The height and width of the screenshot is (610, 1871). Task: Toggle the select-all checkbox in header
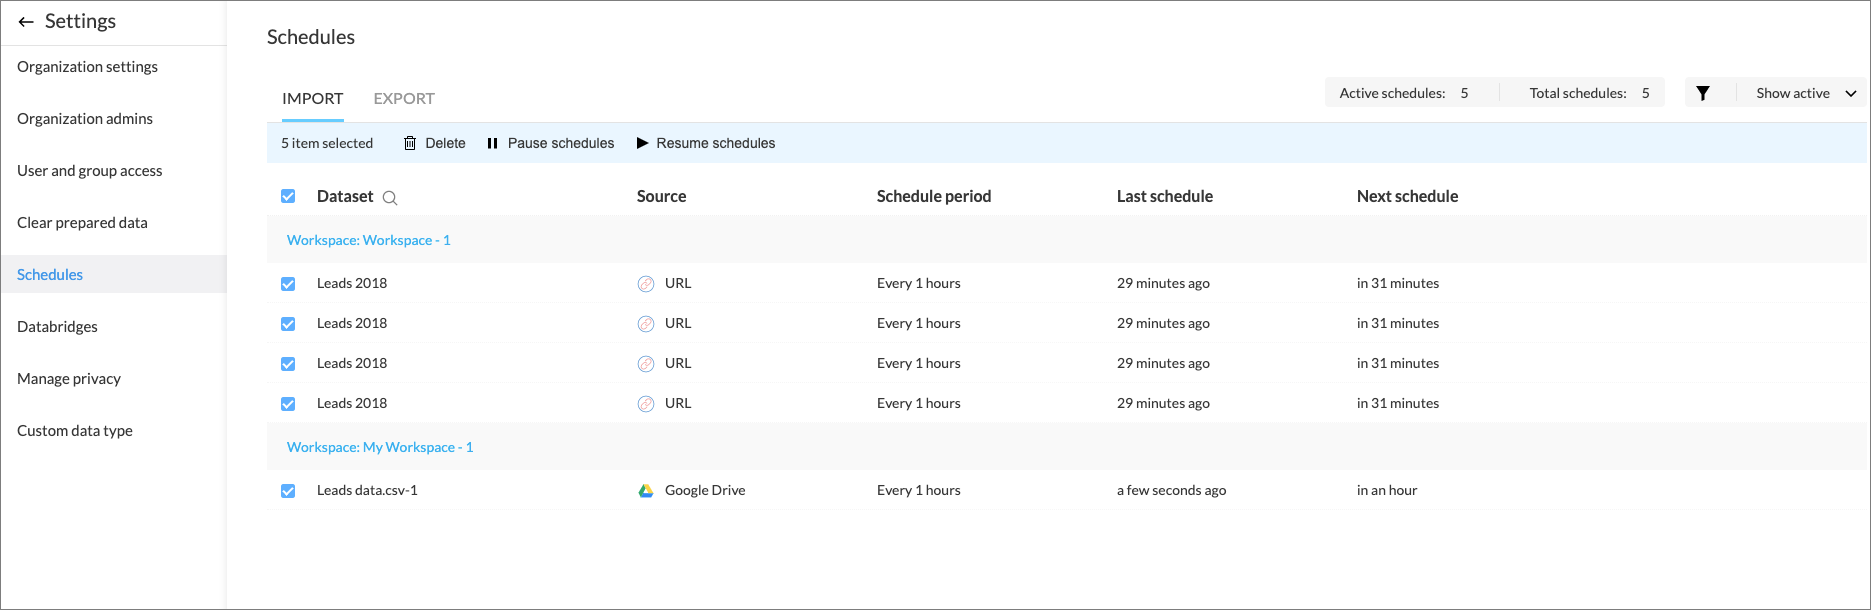click(288, 196)
